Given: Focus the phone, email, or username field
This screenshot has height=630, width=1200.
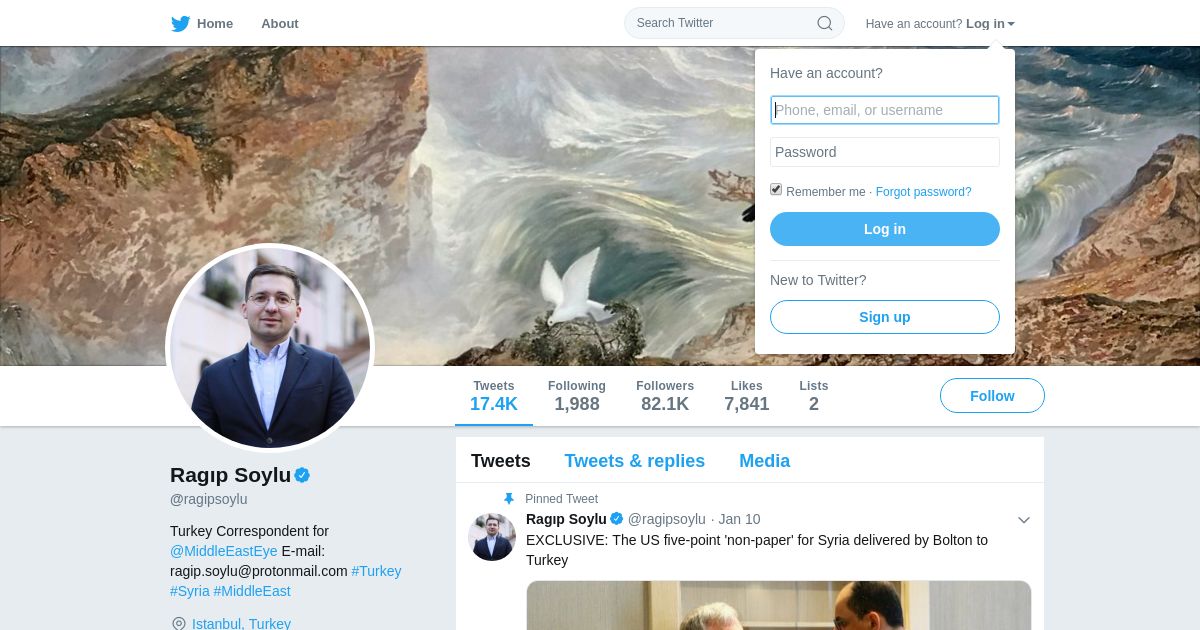Looking at the screenshot, I should tap(885, 110).
